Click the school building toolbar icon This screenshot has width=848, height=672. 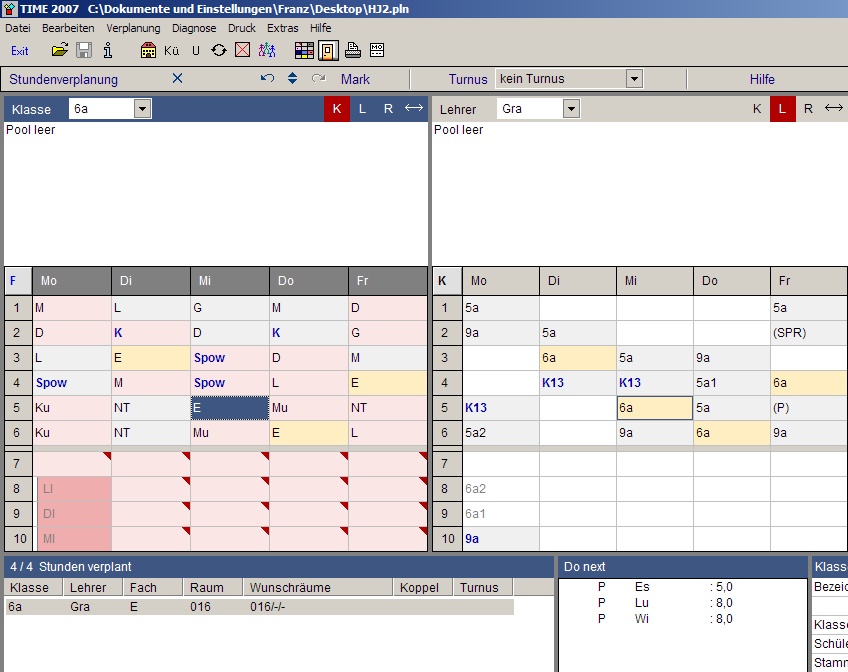148,50
